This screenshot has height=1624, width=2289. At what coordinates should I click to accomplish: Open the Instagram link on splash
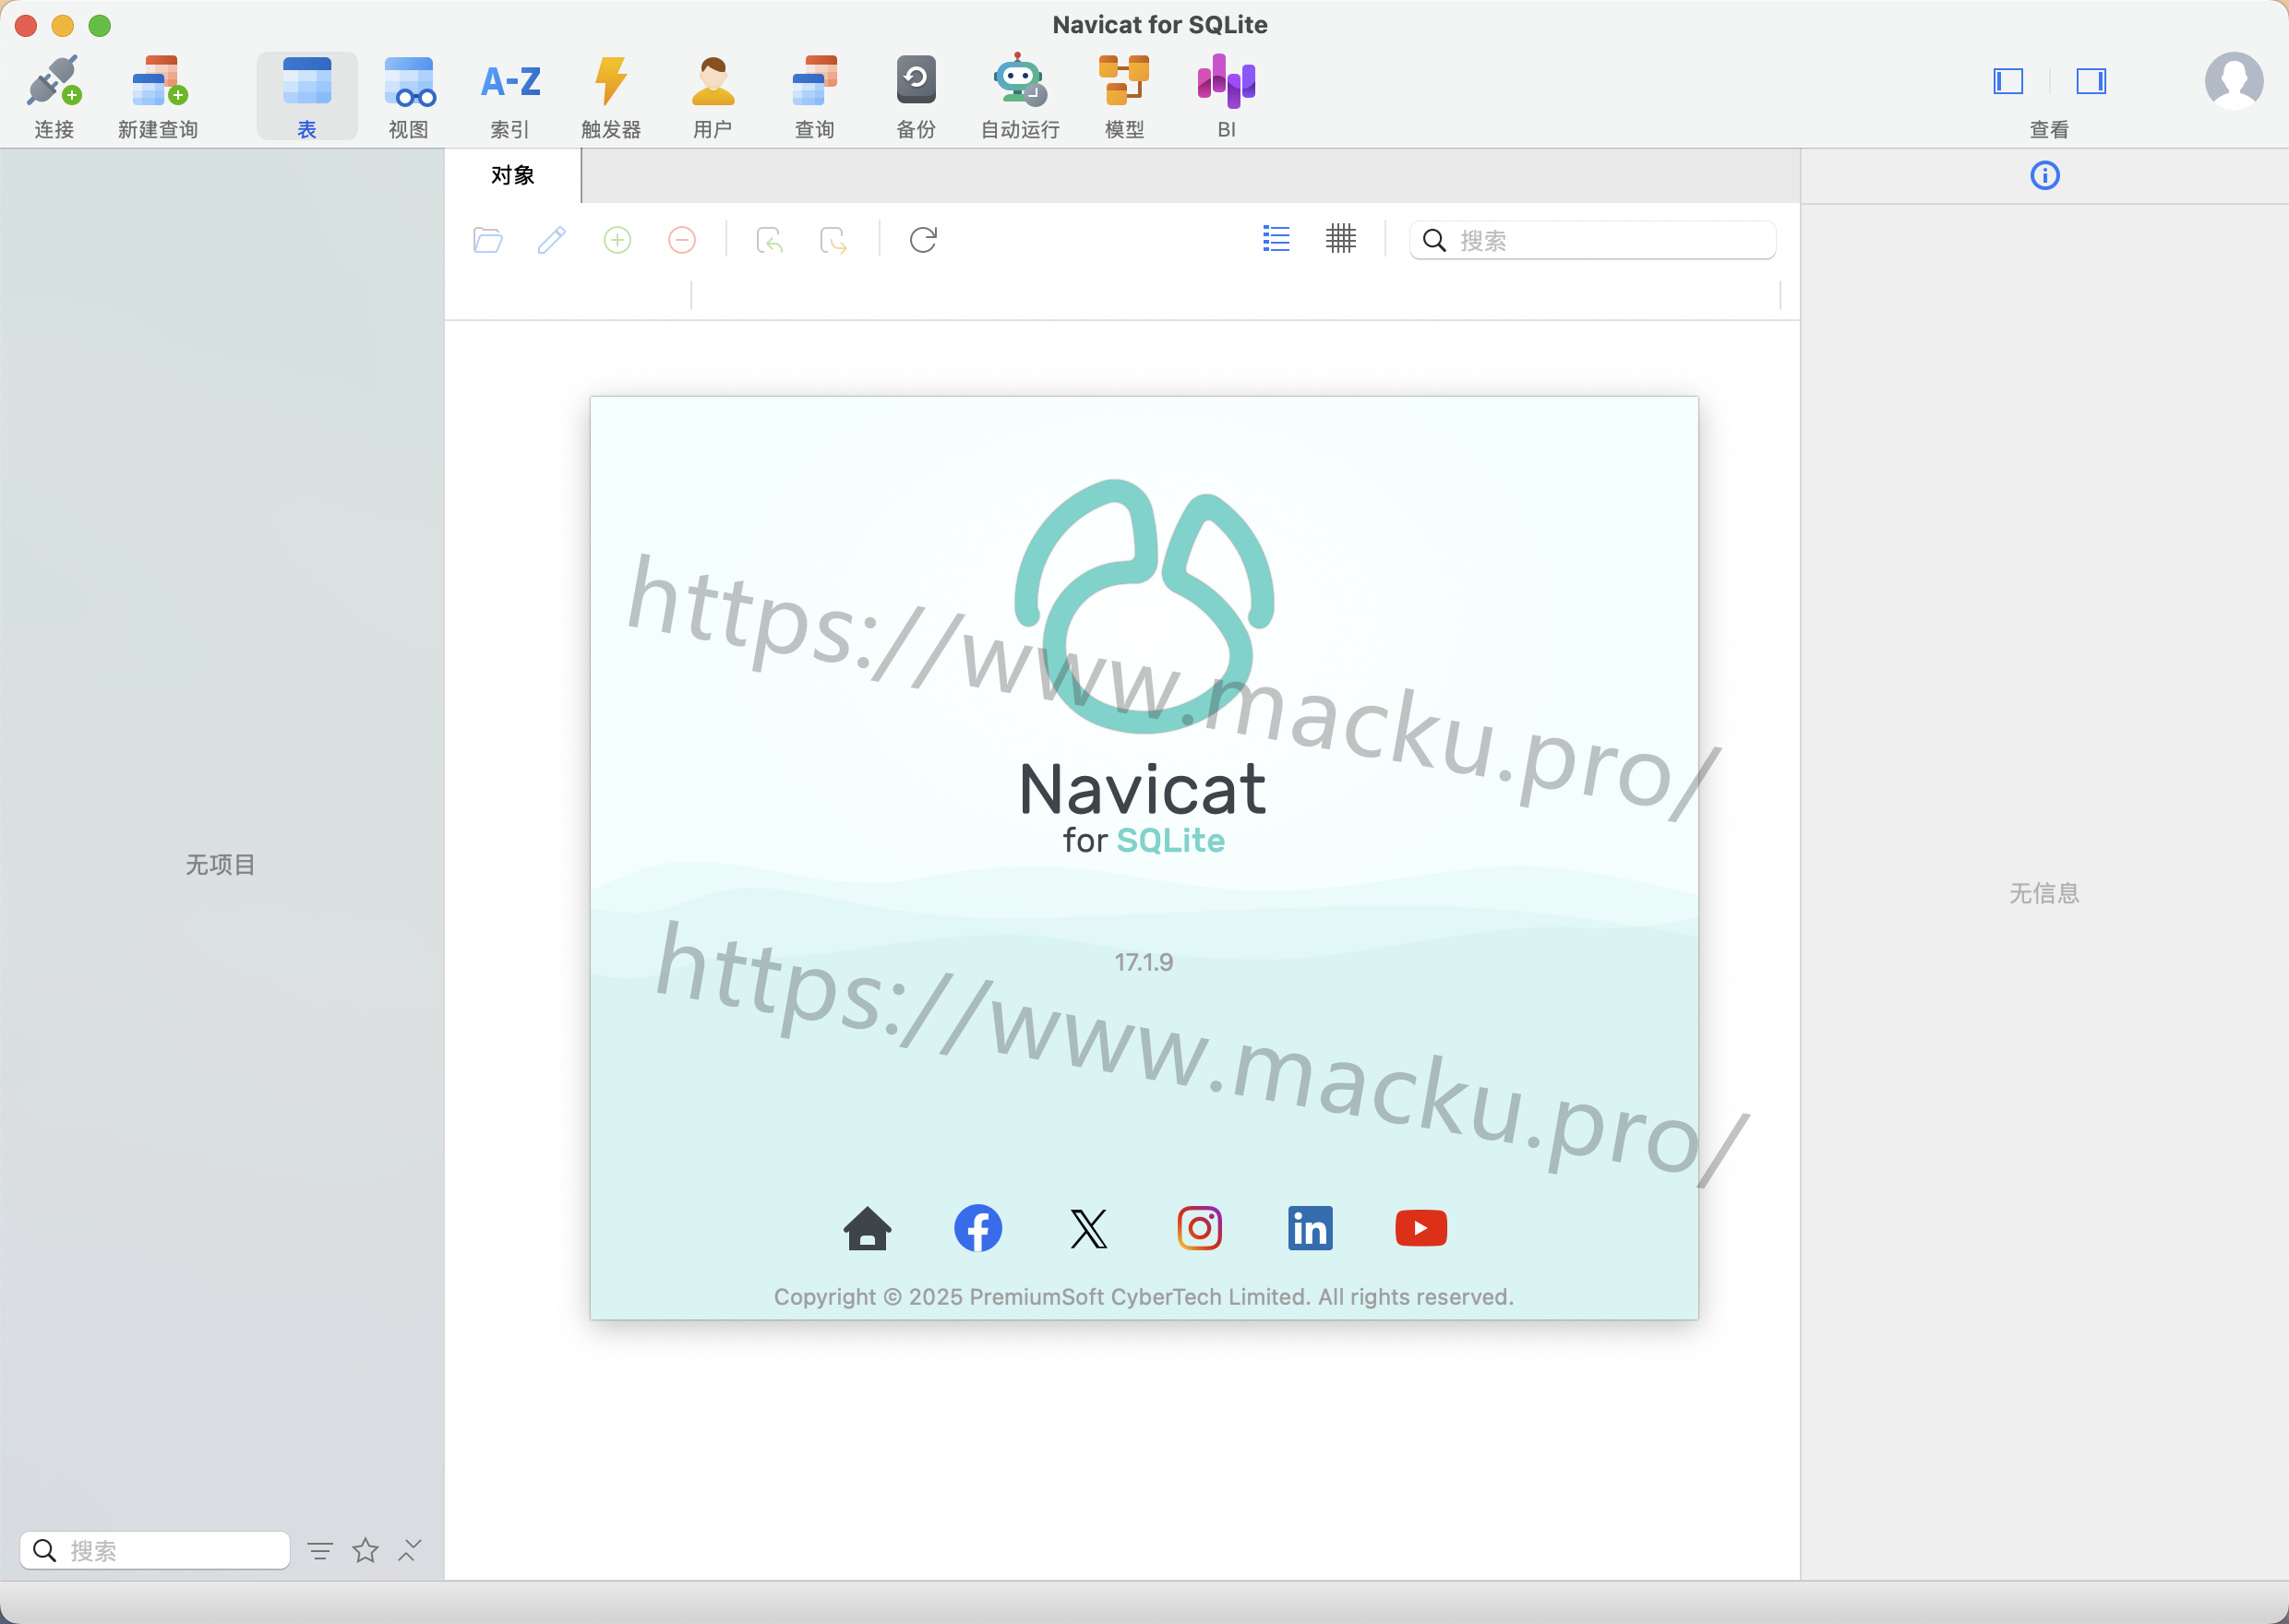click(x=1200, y=1228)
